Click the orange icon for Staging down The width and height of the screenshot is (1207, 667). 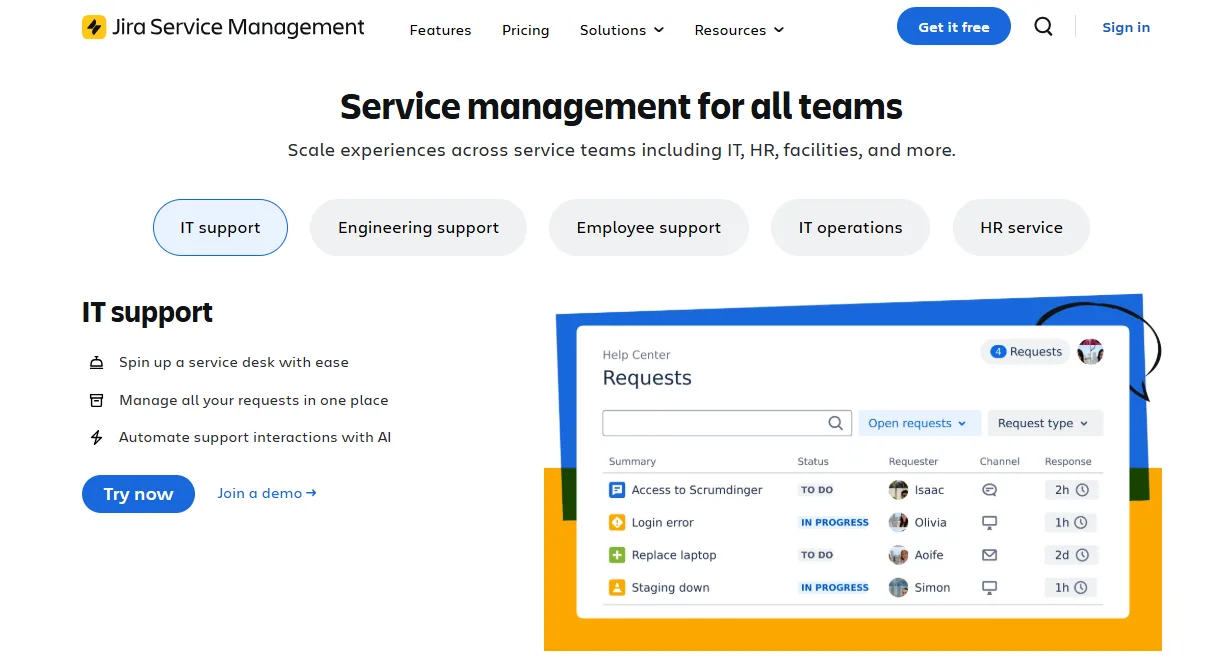[x=617, y=587]
